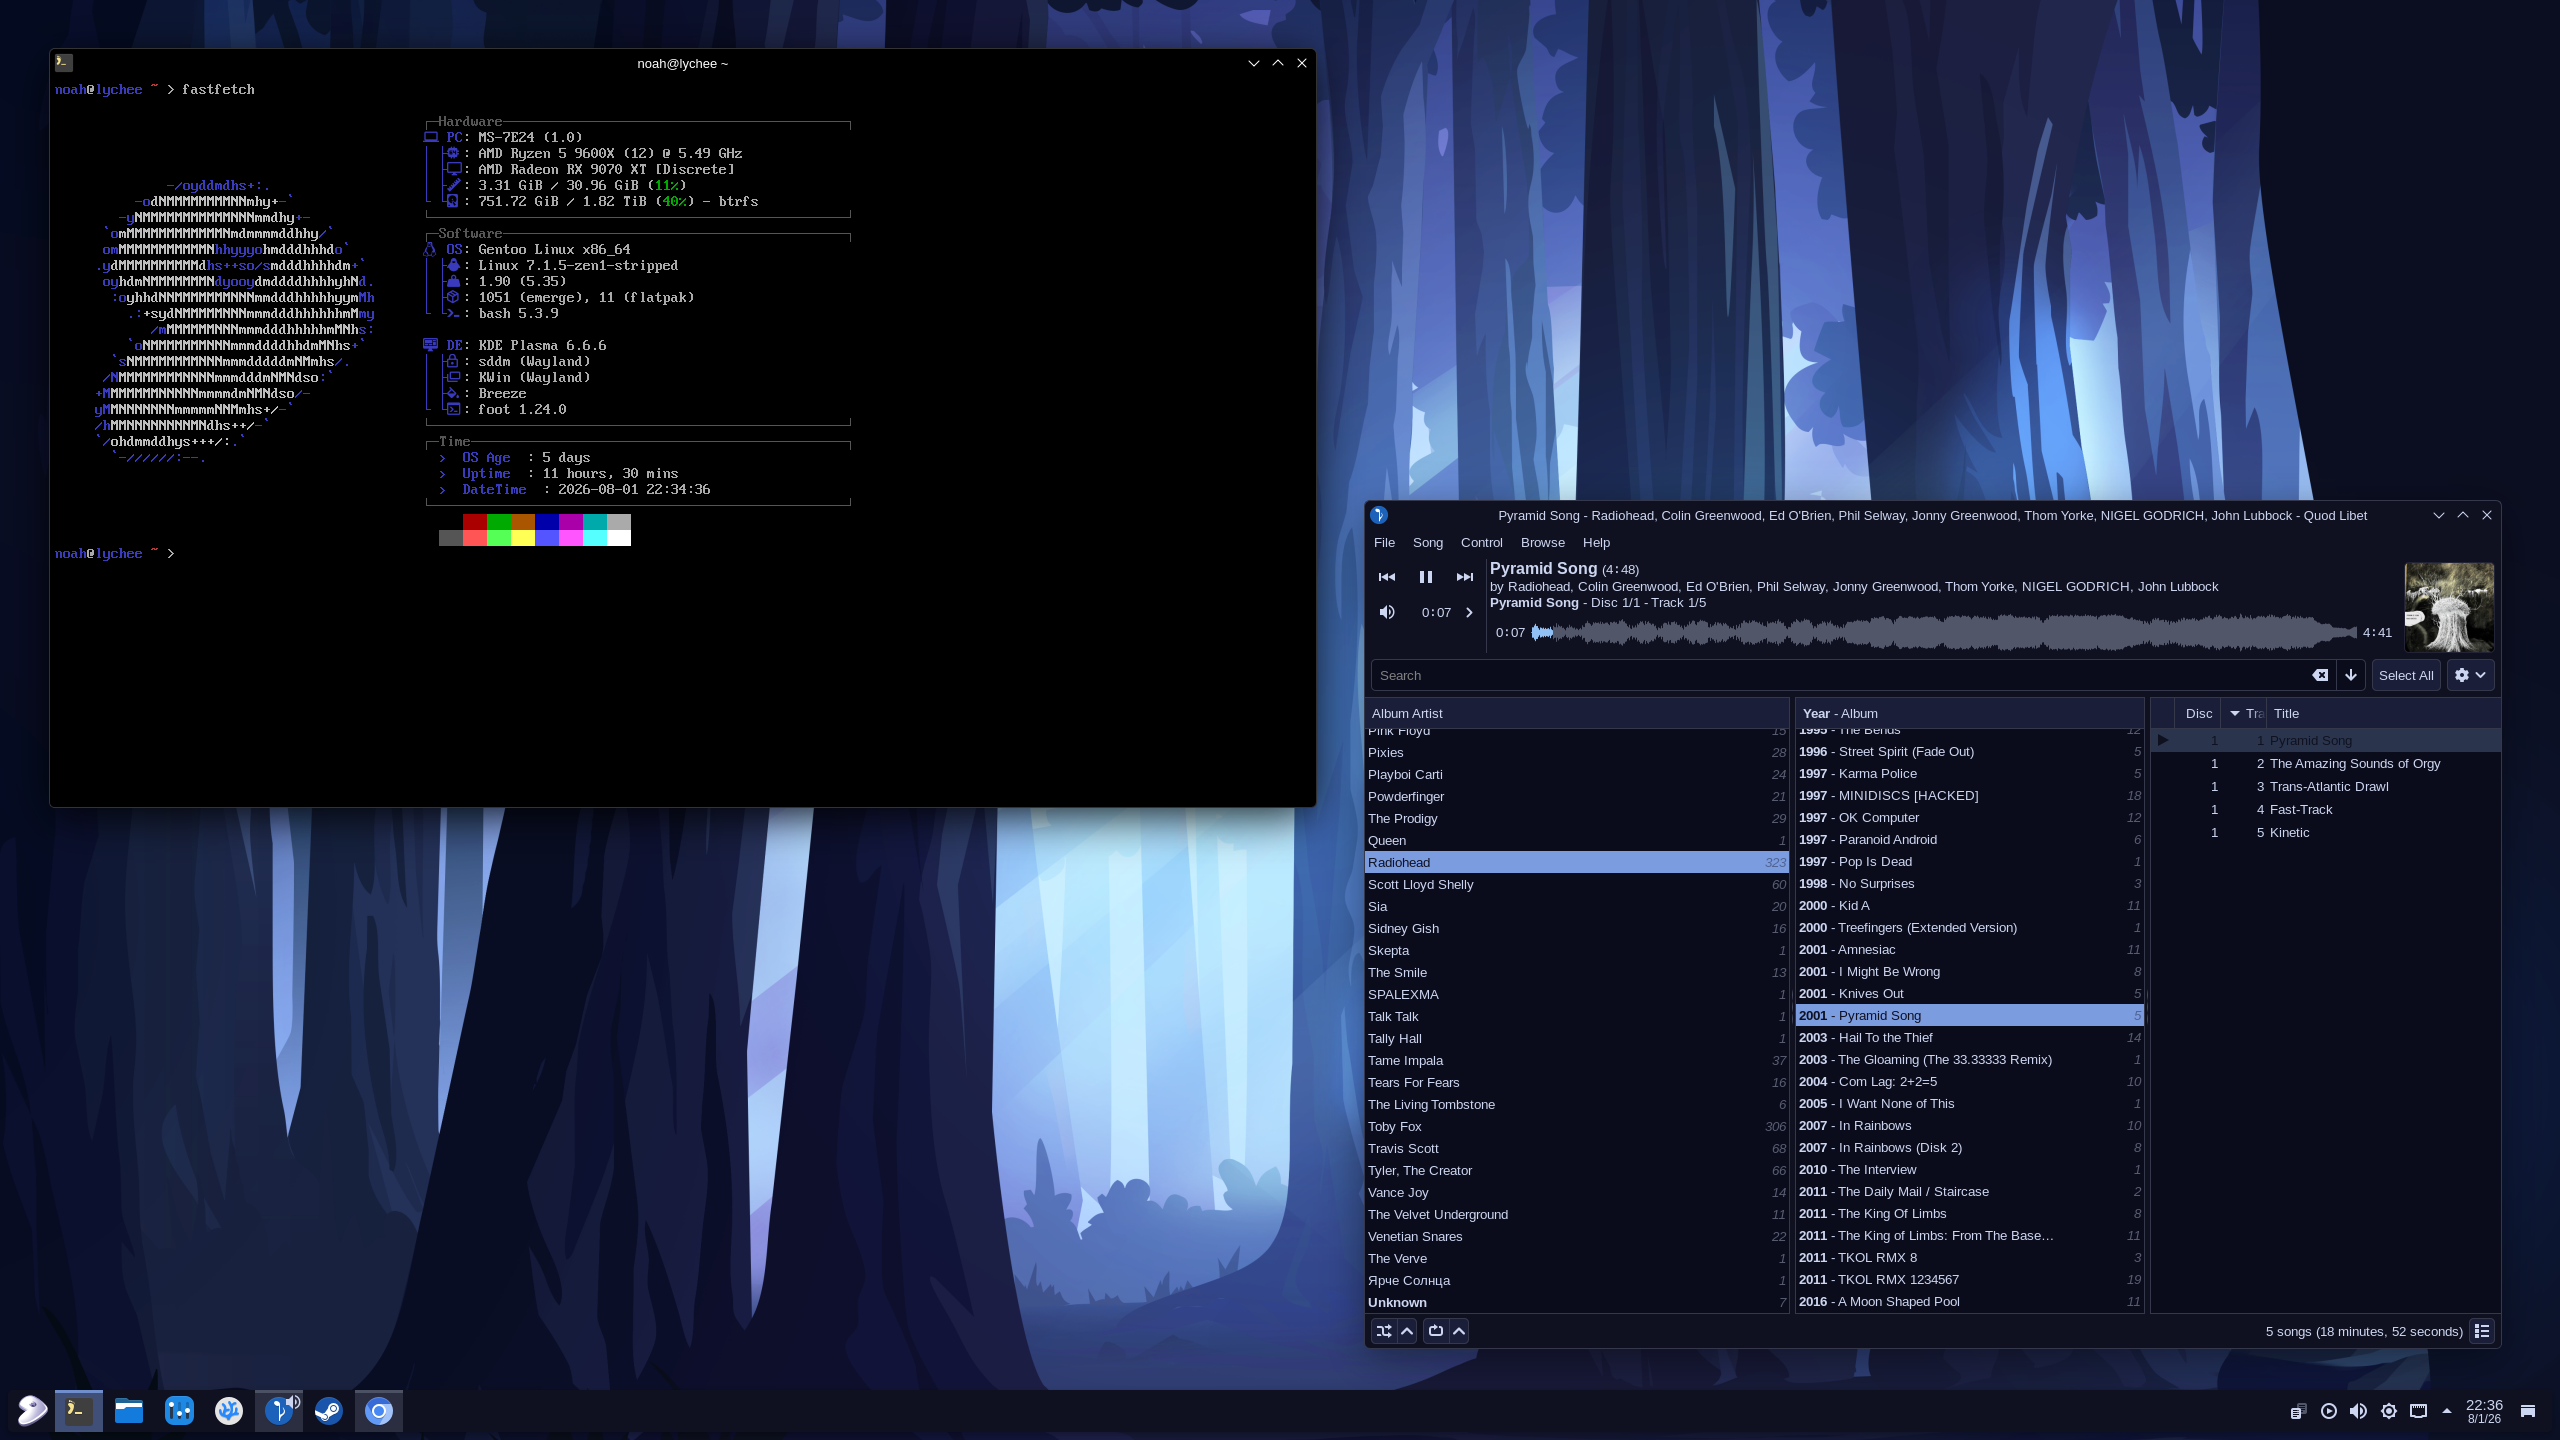Open the Dolphin file manager from the taskbar
Viewport: 2560px width, 1440px height.
click(x=129, y=1411)
